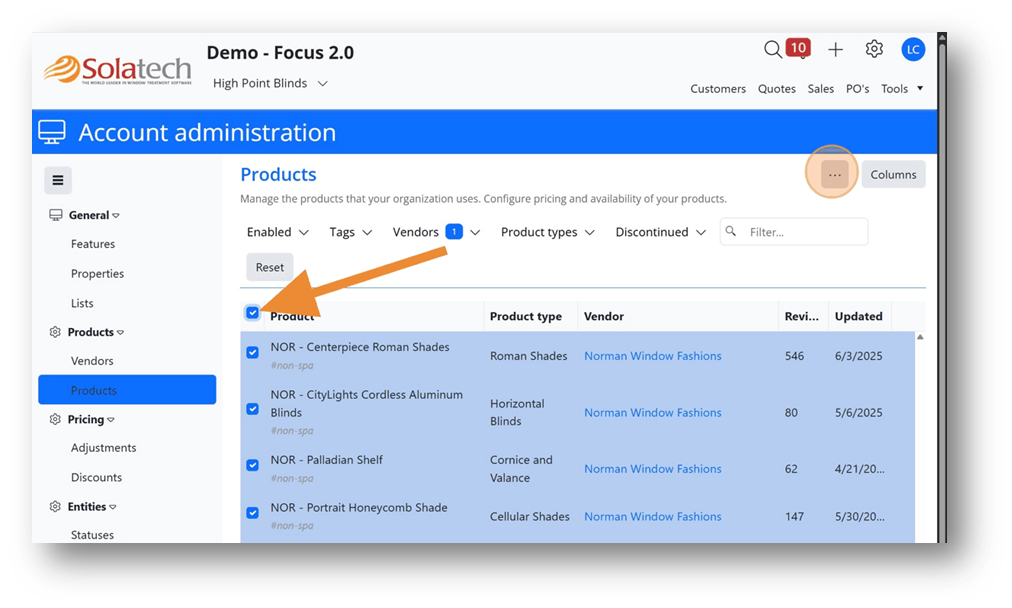Sort by the Updated column header
This screenshot has height=608, width=1012.
tap(858, 316)
